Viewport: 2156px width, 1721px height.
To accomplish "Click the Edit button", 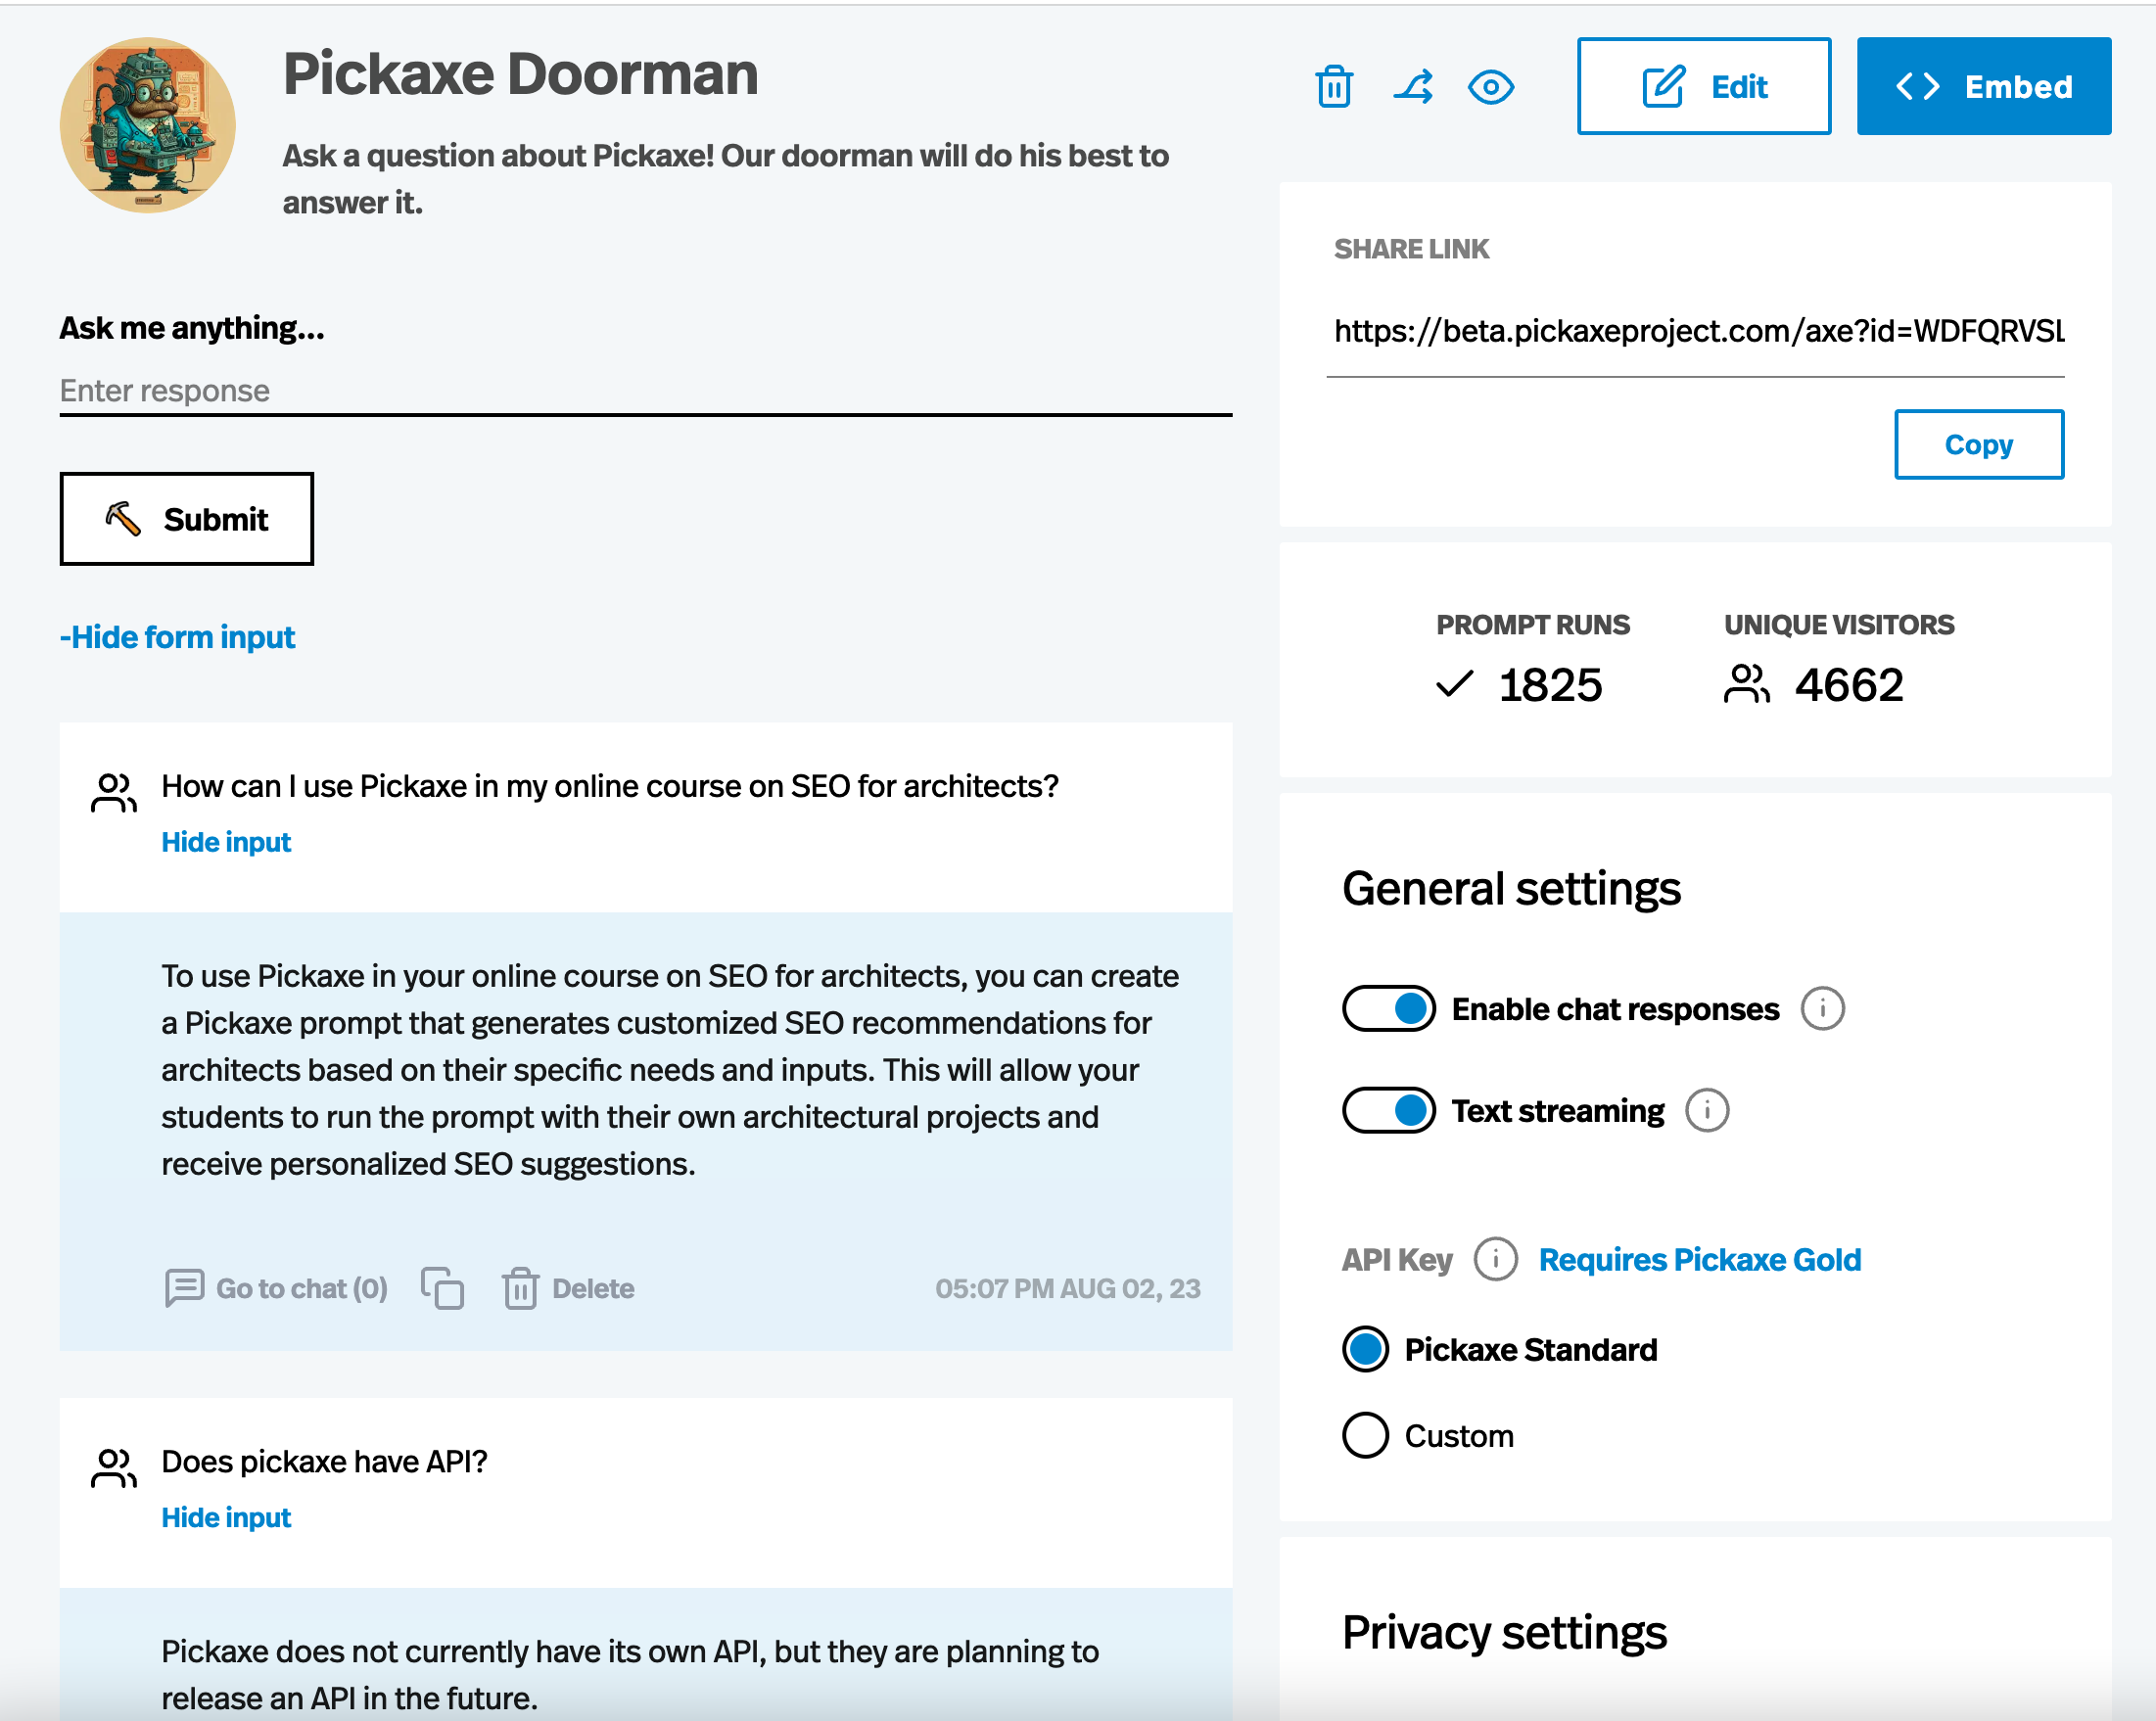I will [1703, 87].
